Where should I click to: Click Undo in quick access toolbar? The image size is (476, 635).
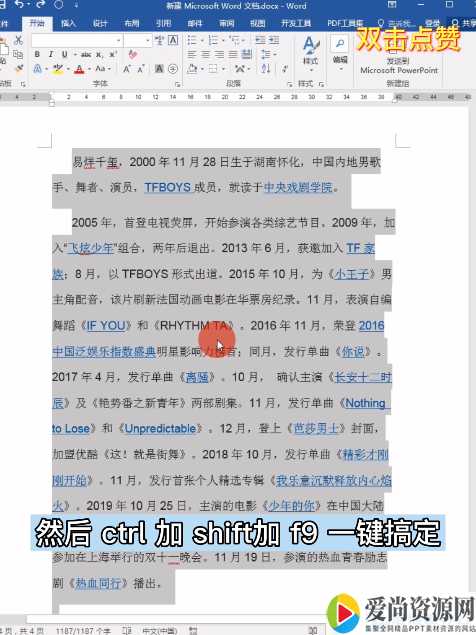[x=19, y=5]
